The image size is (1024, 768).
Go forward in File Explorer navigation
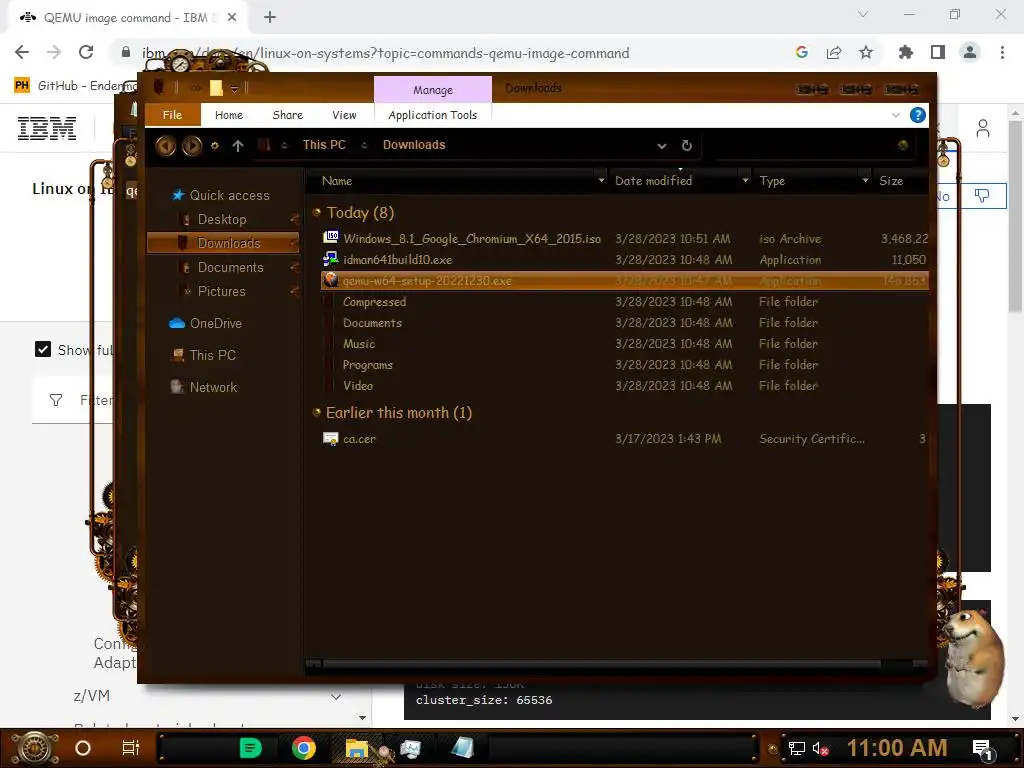[191, 145]
